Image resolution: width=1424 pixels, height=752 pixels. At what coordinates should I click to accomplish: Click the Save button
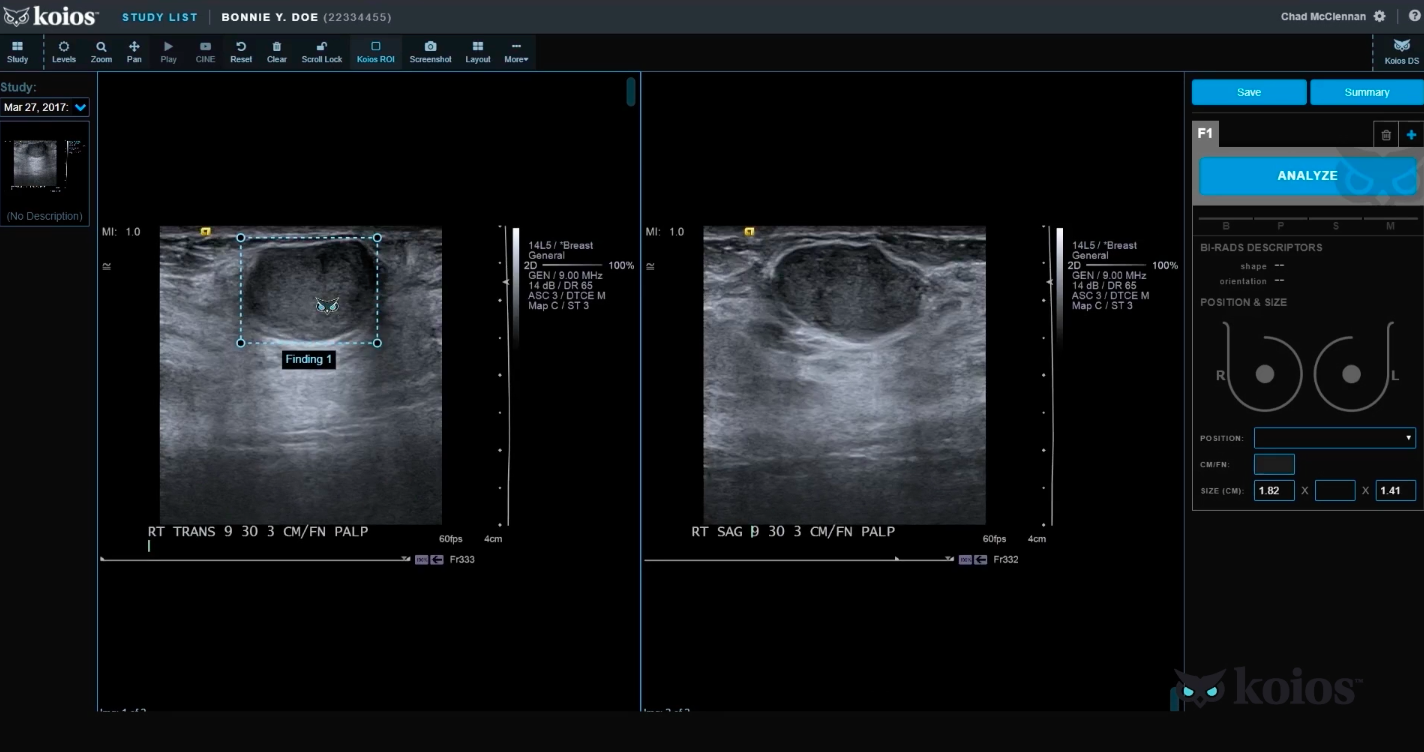pos(1249,92)
